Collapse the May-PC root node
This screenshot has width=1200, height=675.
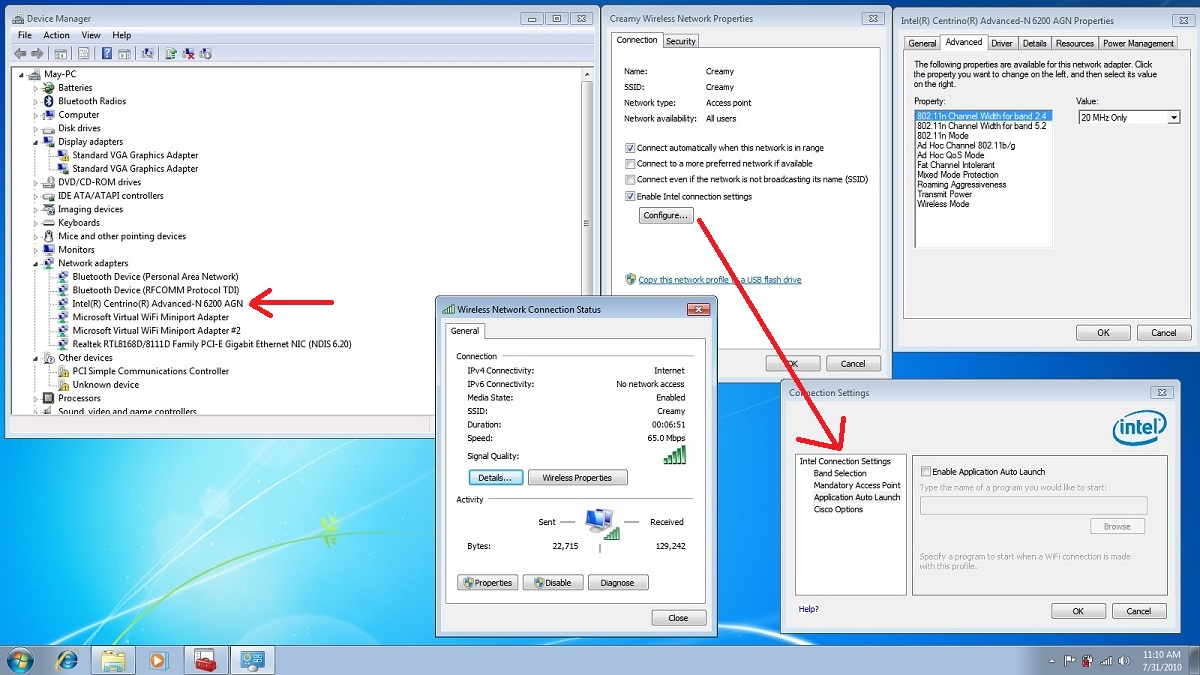[23, 74]
